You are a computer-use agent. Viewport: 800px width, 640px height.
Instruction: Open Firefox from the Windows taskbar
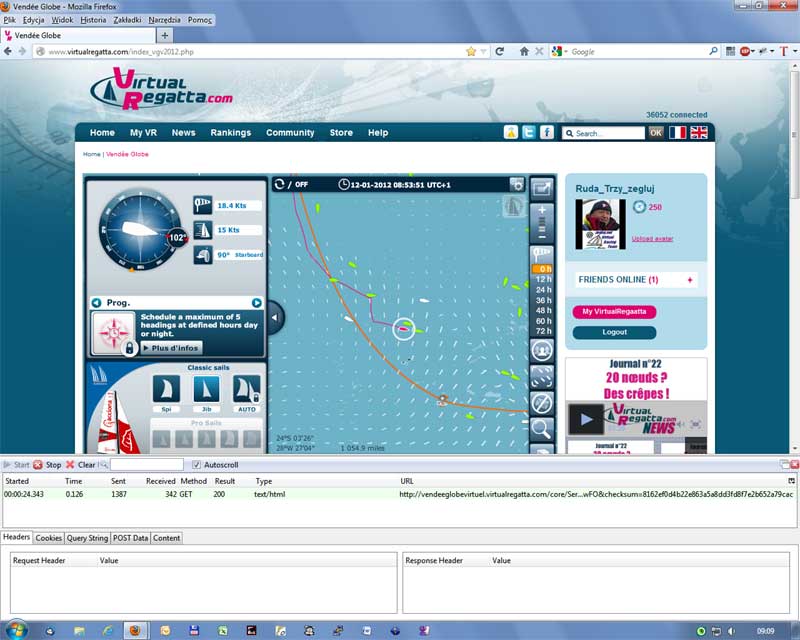pyautogui.click(x=135, y=631)
